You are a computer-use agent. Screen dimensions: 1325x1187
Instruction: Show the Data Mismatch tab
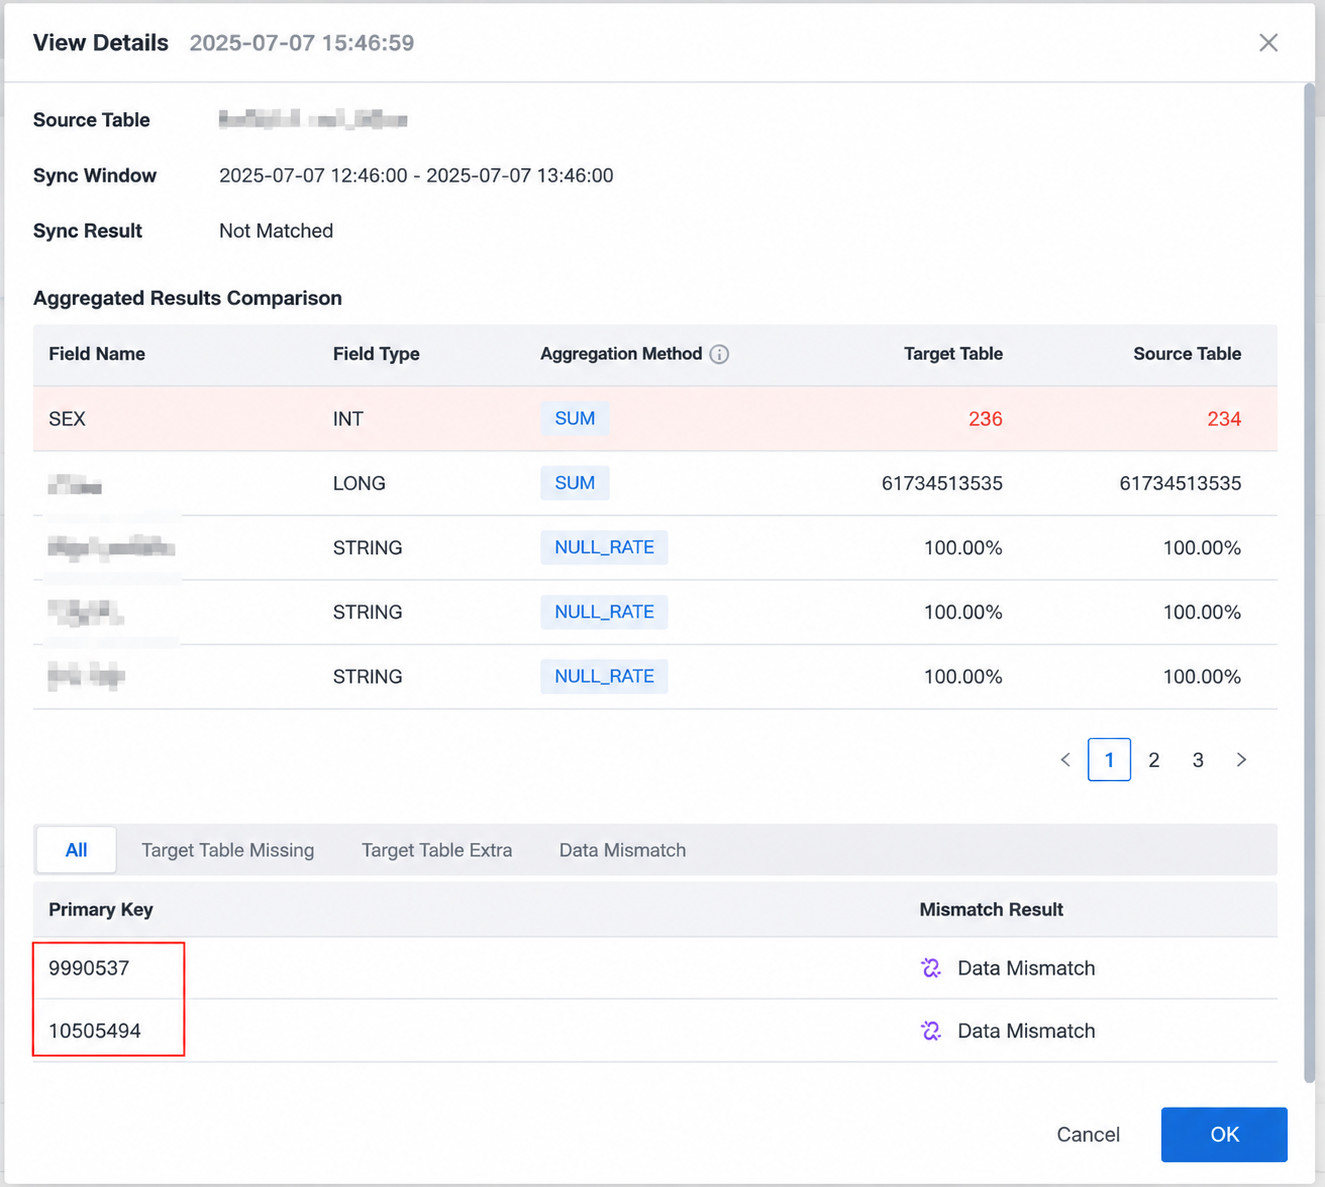coord(623,850)
